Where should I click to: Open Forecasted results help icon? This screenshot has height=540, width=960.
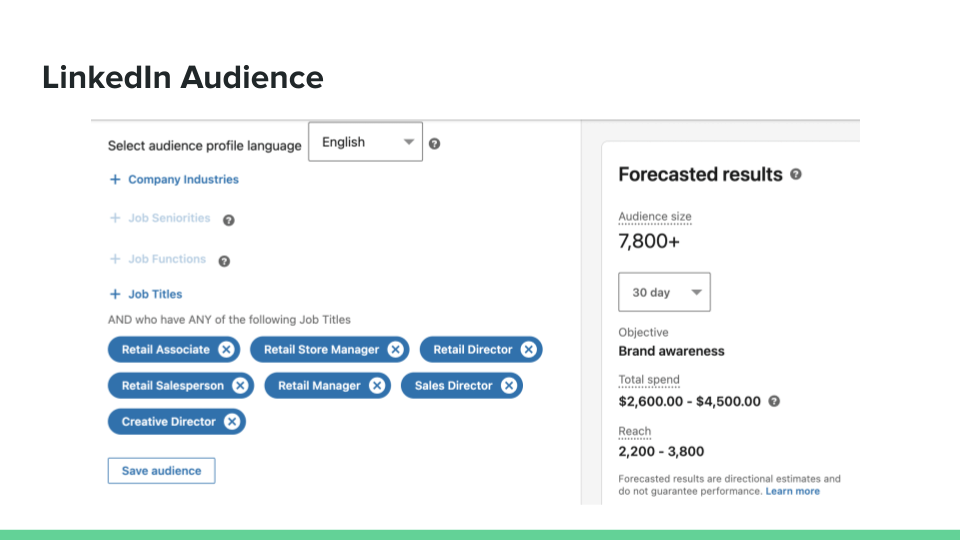click(x=796, y=174)
